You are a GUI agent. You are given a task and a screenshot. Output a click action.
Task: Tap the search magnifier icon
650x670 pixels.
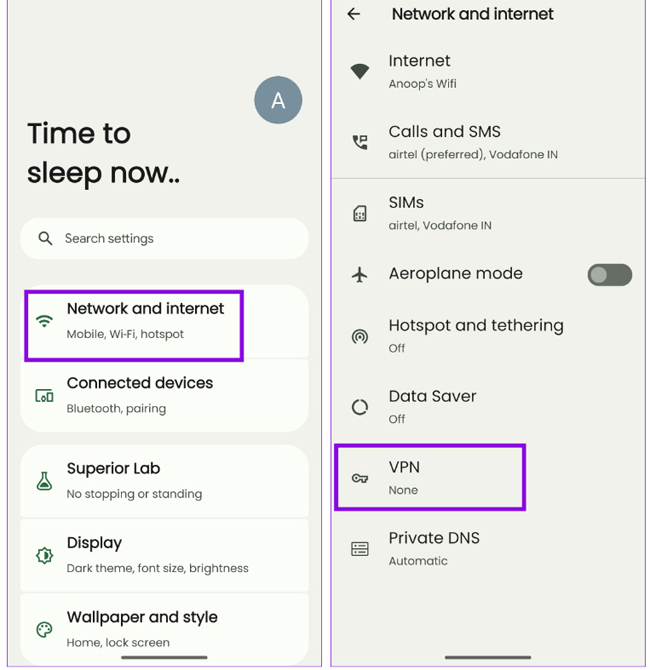45,239
